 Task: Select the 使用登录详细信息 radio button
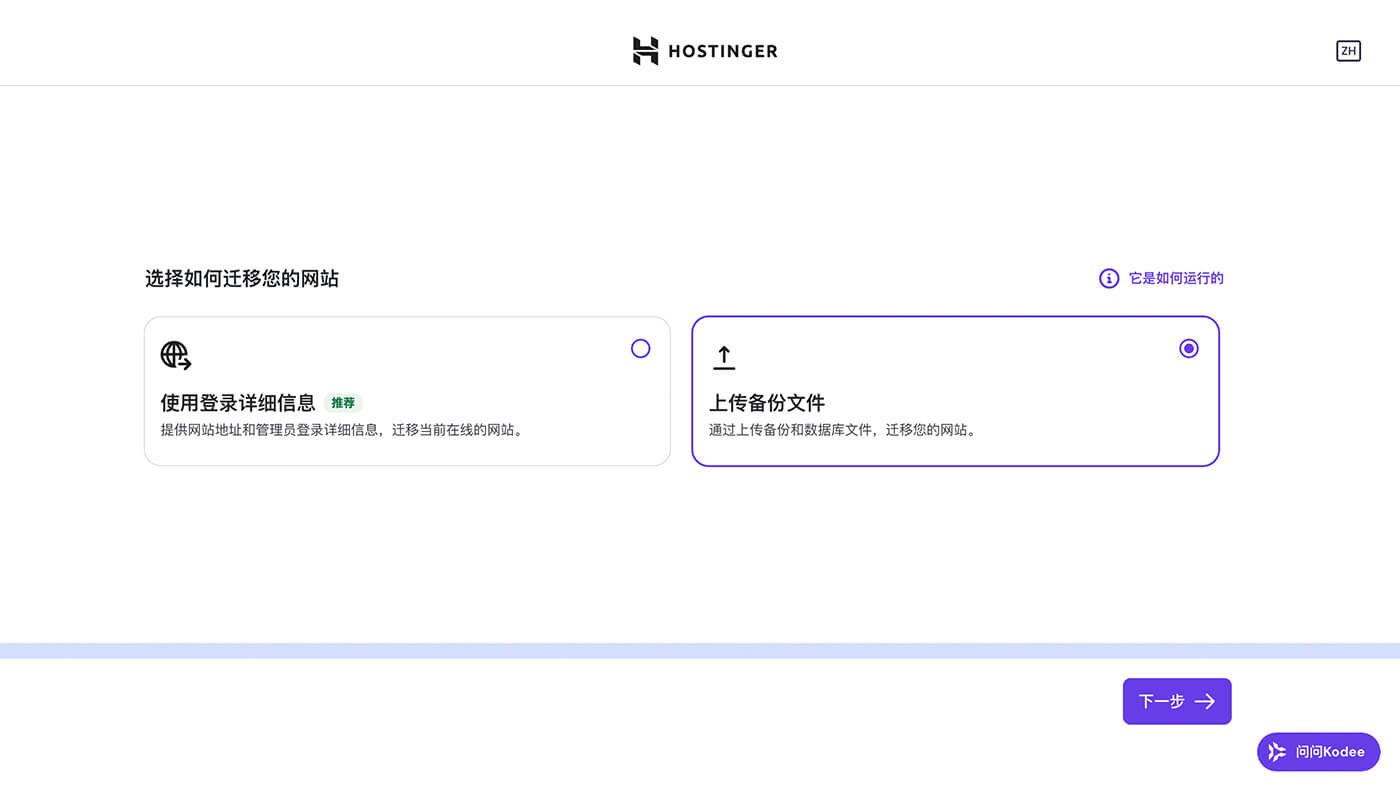coord(640,348)
